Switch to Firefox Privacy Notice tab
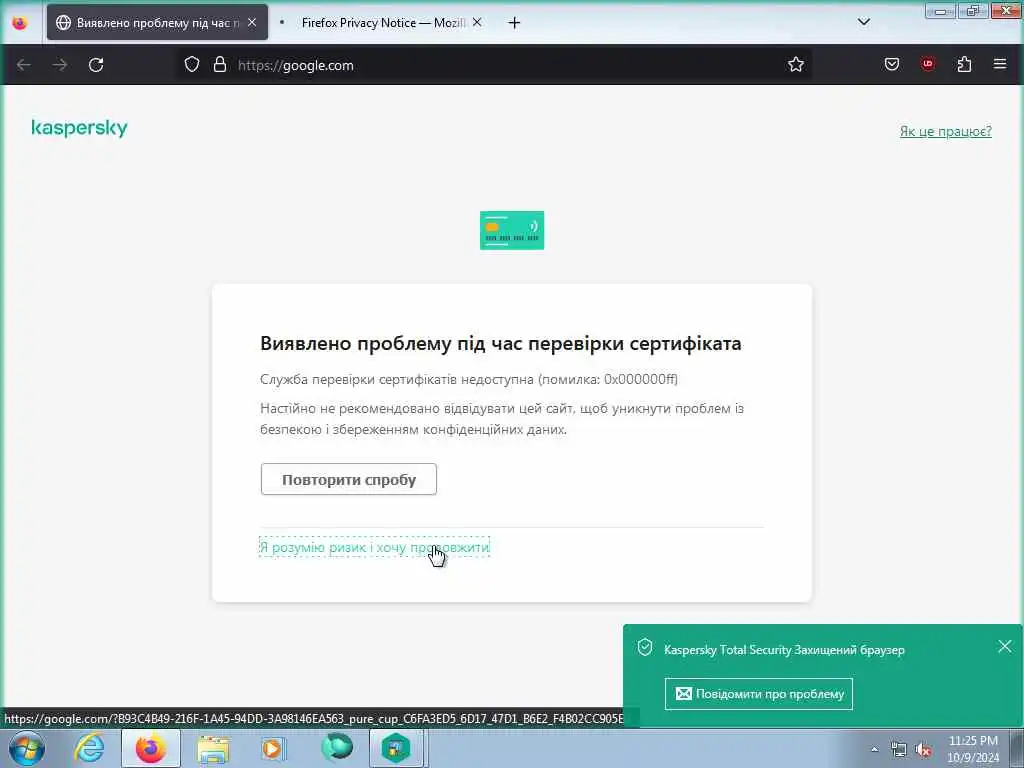This screenshot has width=1024, height=768. 382,23
